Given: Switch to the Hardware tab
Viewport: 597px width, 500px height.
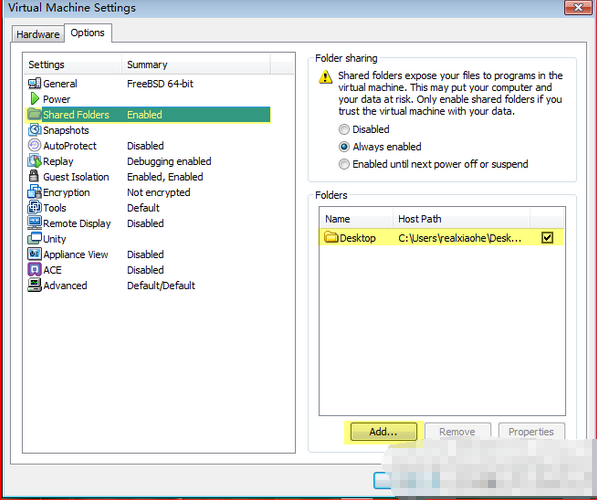Looking at the screenshot, I should click(38, 34).
